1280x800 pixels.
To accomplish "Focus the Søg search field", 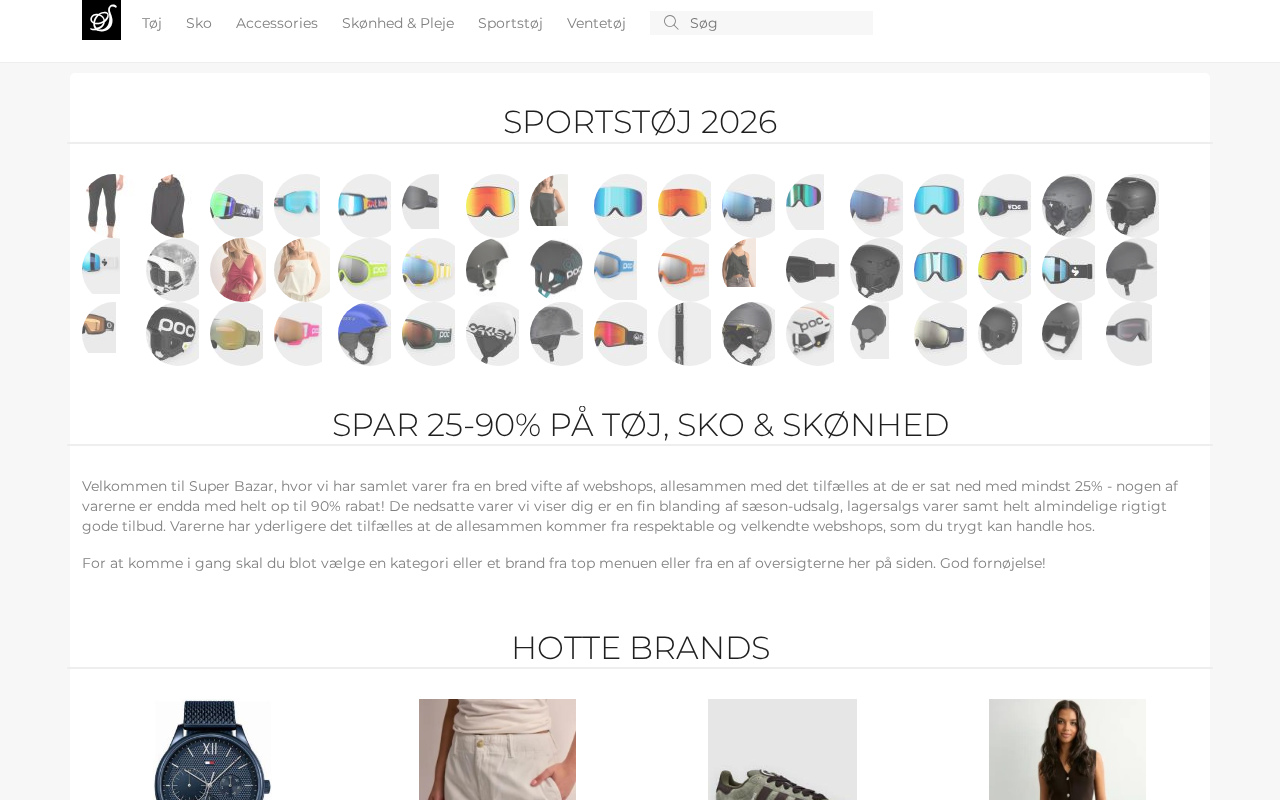I will 761,23.
